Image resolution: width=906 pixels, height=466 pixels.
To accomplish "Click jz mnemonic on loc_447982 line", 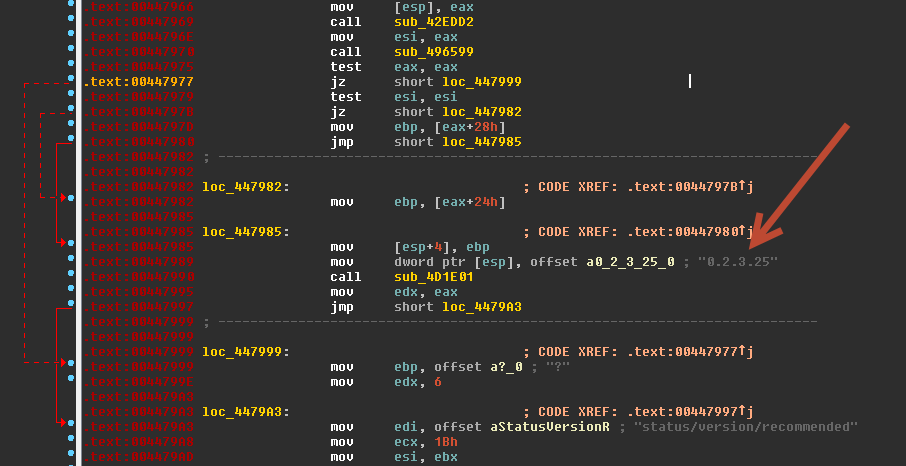I will [338, 112].
